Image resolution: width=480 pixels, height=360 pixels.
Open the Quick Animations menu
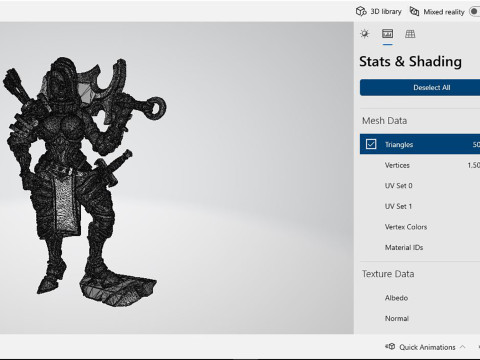click(425, 347)
